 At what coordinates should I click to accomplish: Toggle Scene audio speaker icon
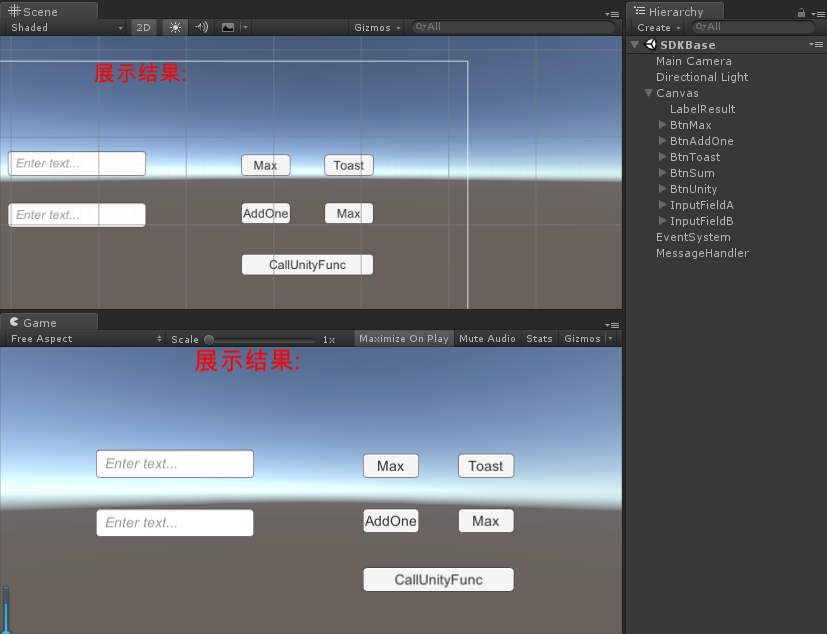coord(201,27)
